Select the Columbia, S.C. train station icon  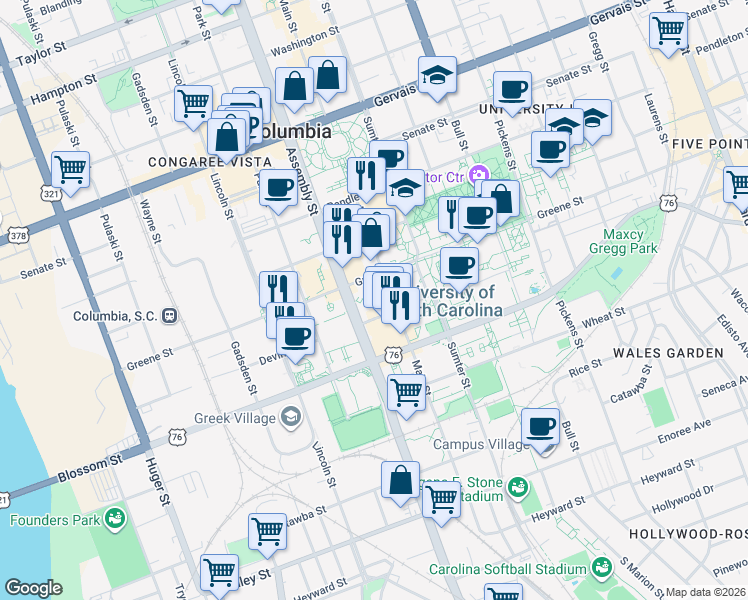point(169,316)
